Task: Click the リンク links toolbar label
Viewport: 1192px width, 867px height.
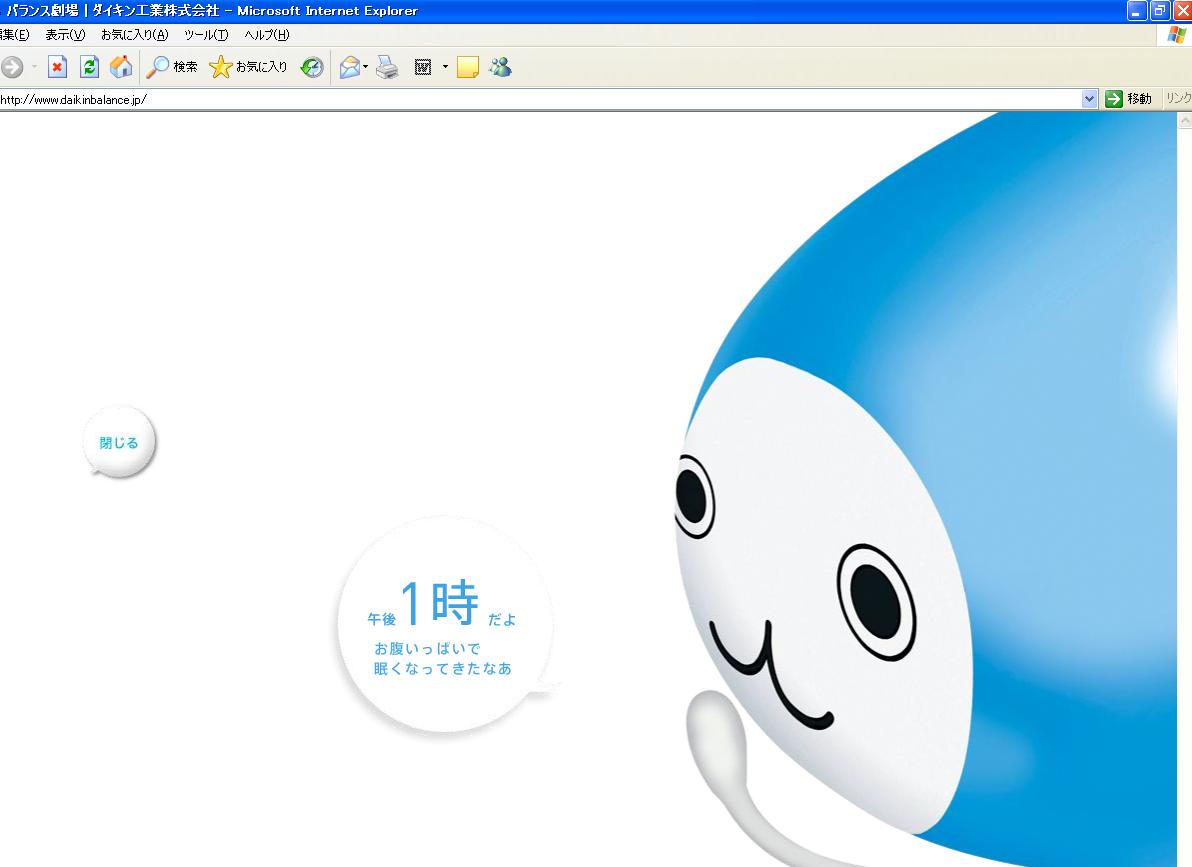Action: pos(1178,98)
